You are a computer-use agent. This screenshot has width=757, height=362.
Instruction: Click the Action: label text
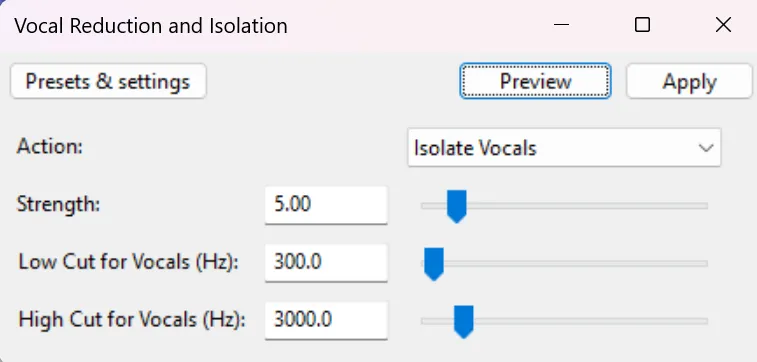(50, 147)
